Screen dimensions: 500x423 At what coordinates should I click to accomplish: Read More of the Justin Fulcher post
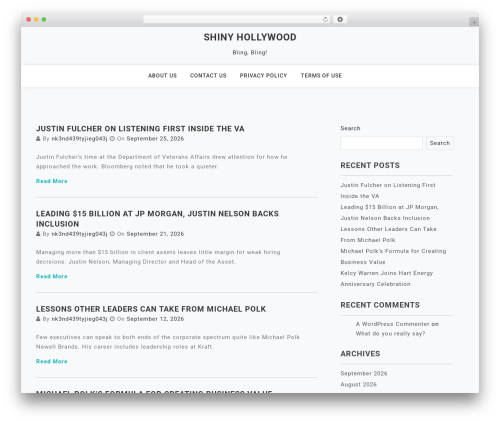tap(52, 181)
